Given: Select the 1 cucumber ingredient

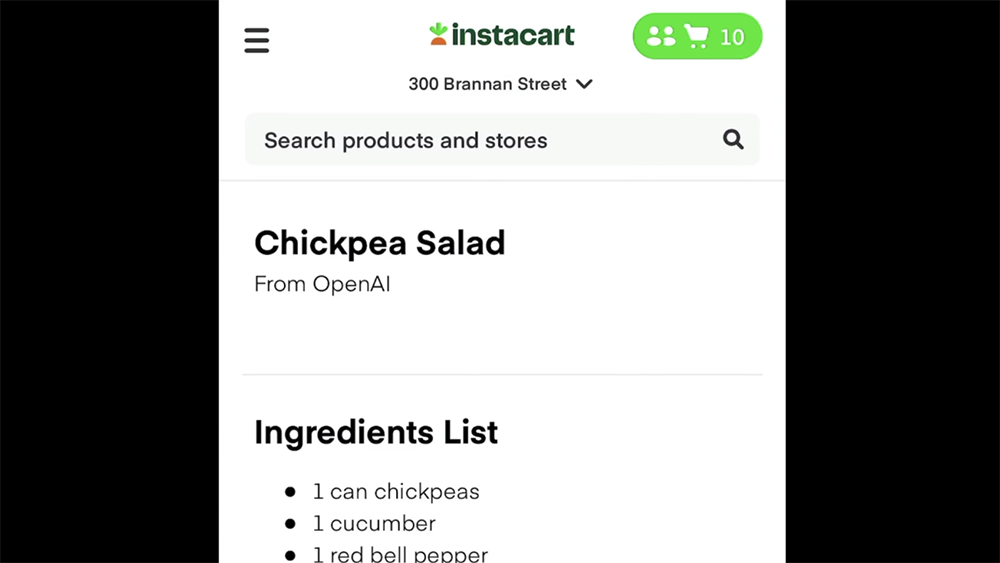Looking at the screenshot, I should click(374, 523).
